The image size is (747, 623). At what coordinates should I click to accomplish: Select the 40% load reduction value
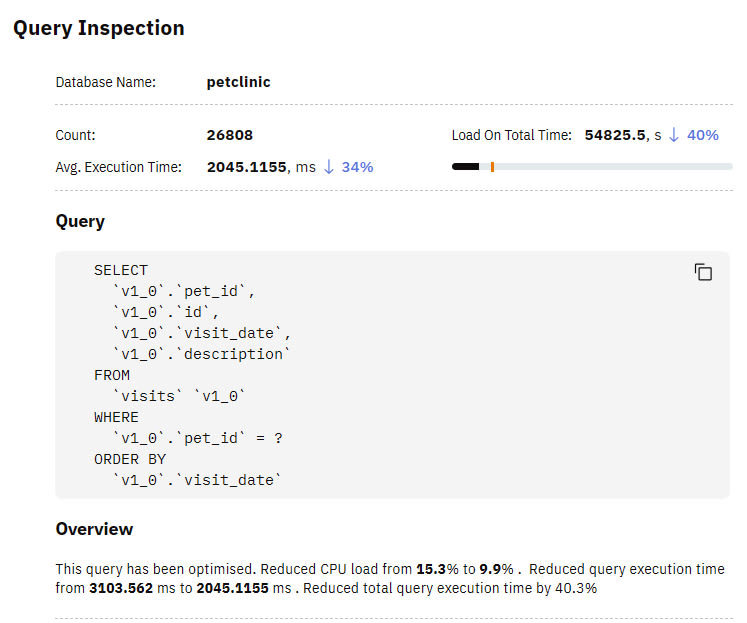pyautogui.click(x=702, y=135)
